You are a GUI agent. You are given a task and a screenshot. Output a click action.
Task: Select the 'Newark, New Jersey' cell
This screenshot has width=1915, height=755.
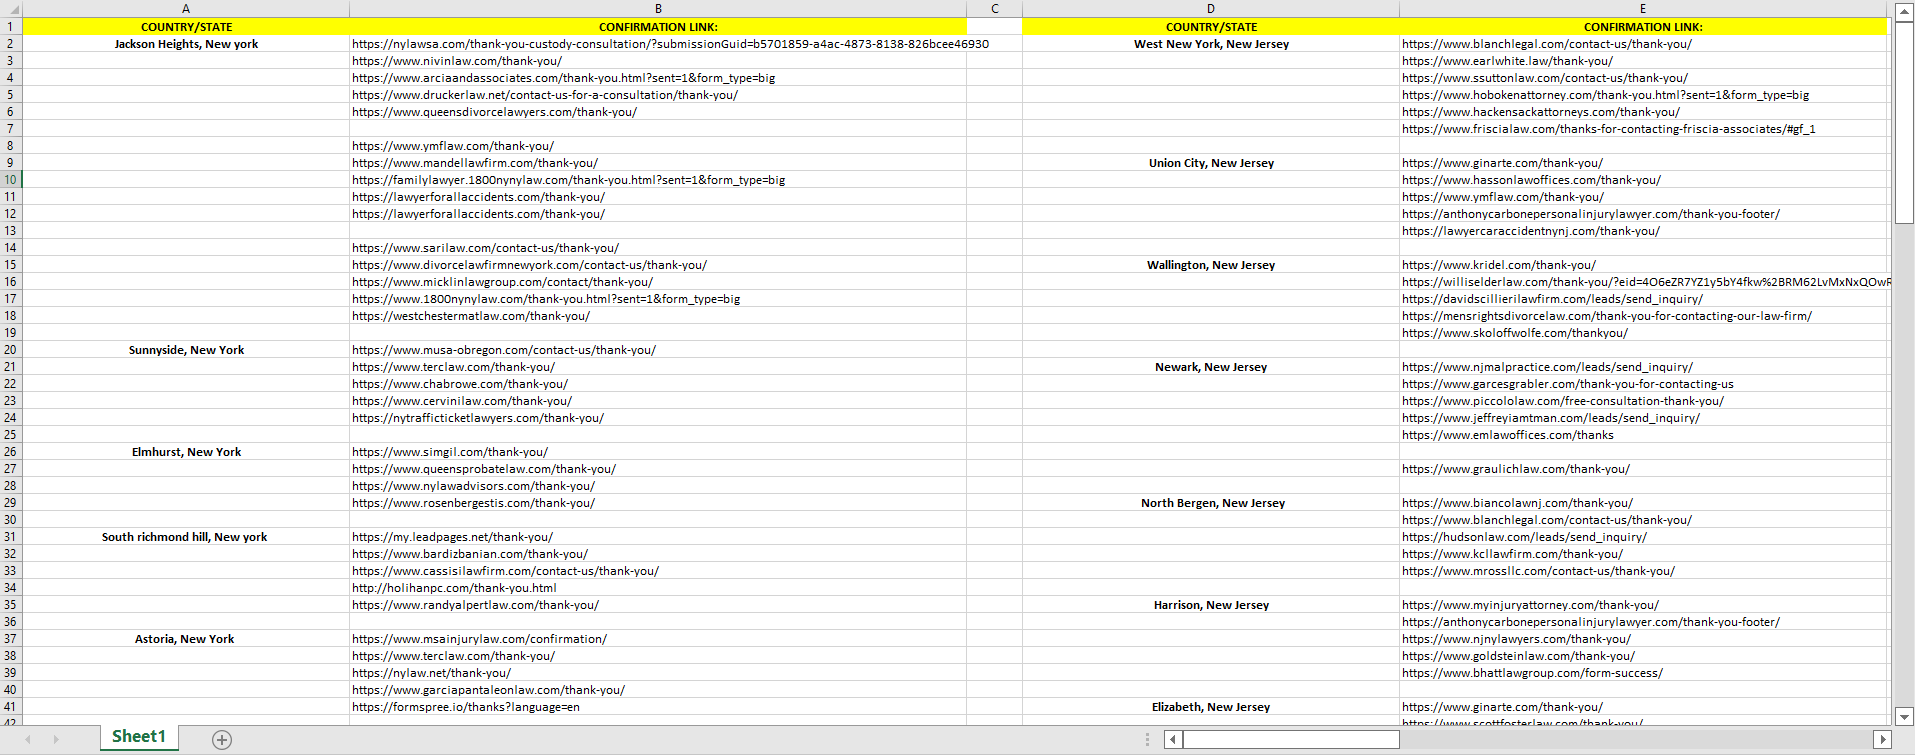(1211, 367)
